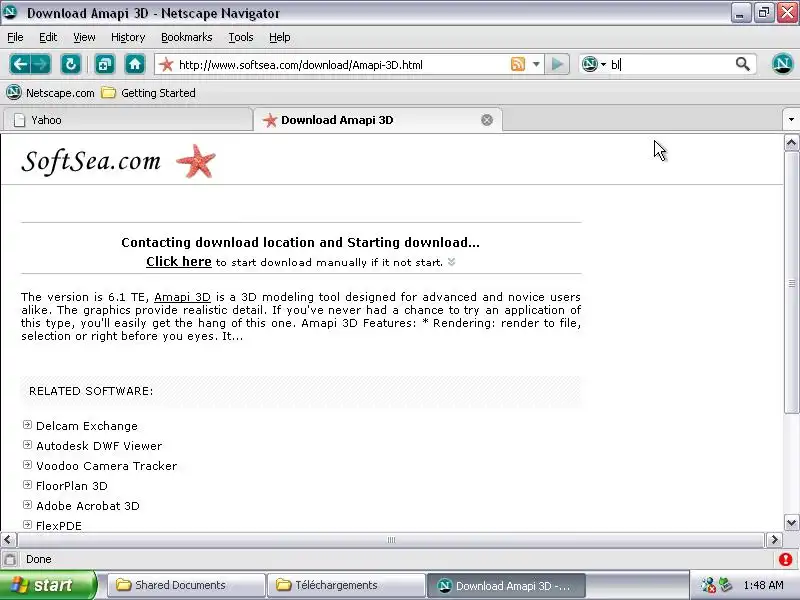Screen dimensions: 800x600
Task: Click the status bar sidebar icon beside Done
Action: coord(10,559)
